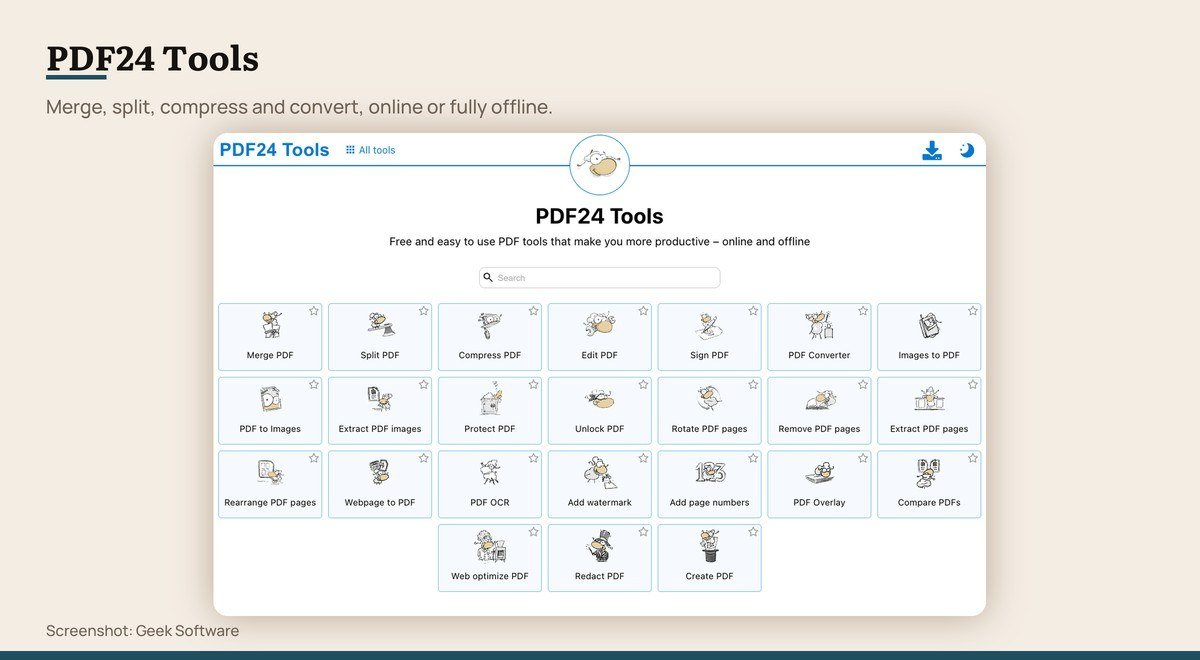Click the download desktop app icon
1200x660 pixels.
(932, 151)
